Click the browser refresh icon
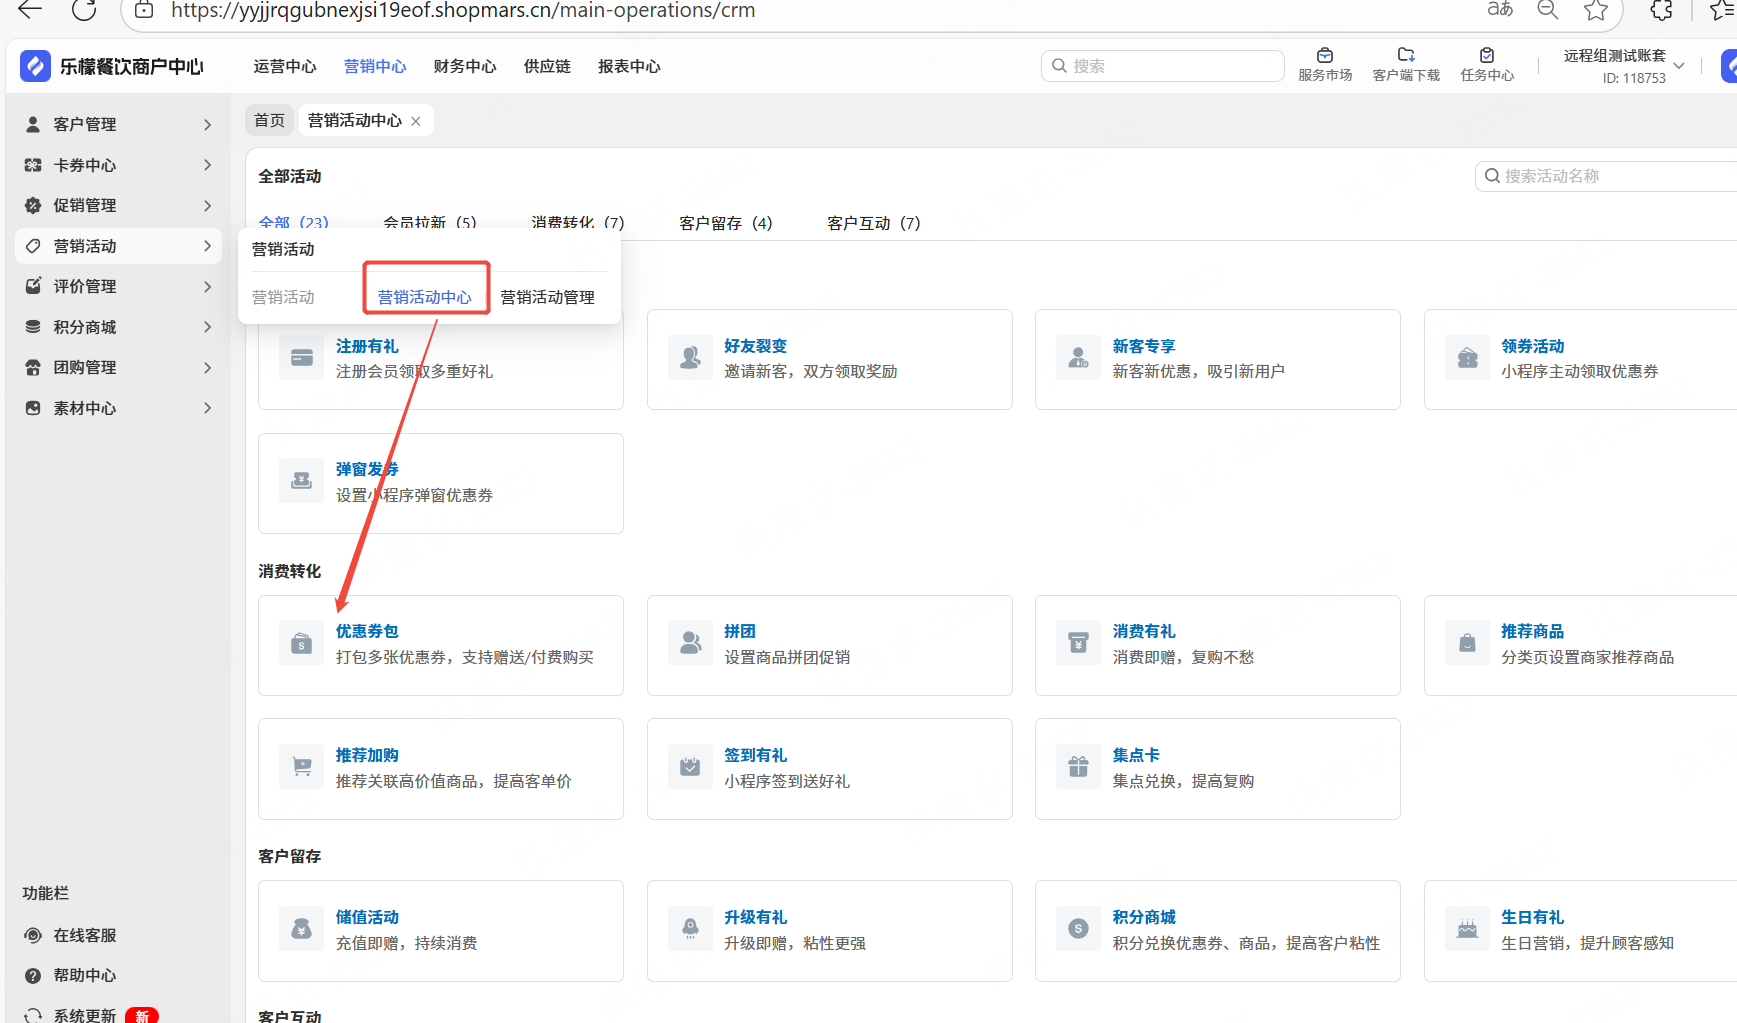The image size is (1737, 1023). point(84,10)
